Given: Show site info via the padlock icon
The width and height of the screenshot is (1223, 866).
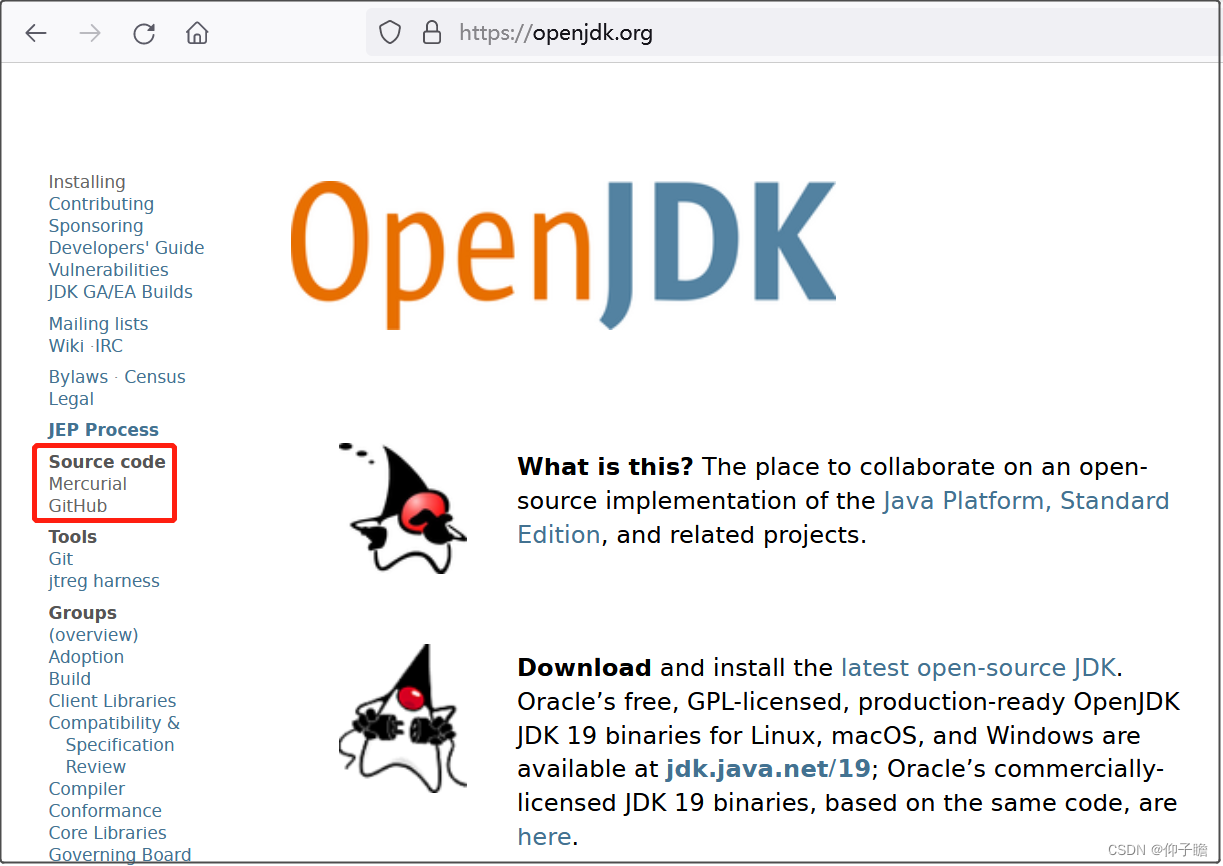Looking at the screenshot, I should [x=432, y=33].
